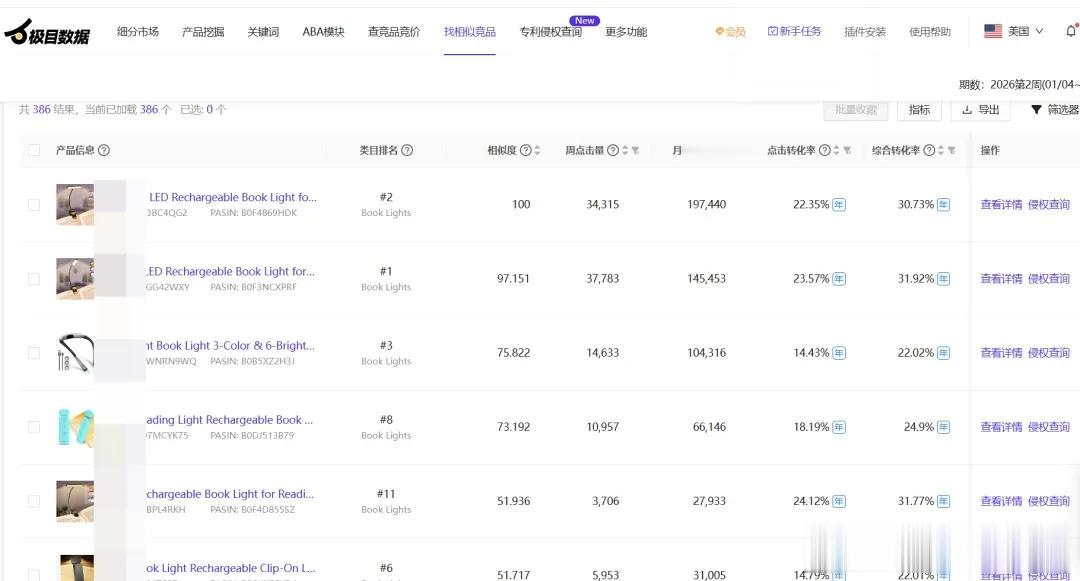Open the 美国 country dropdown

tap(1014, 32)
